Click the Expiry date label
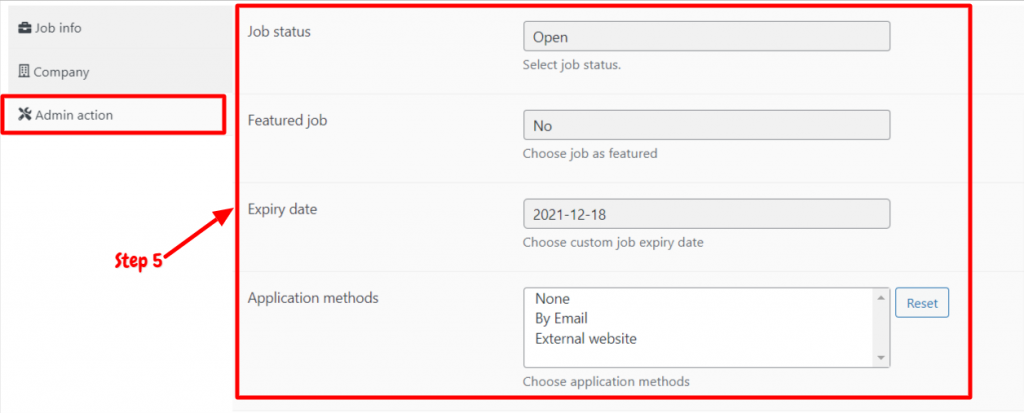The width and height of the screenshot is (1024, 413). click(x=282, y=209)
